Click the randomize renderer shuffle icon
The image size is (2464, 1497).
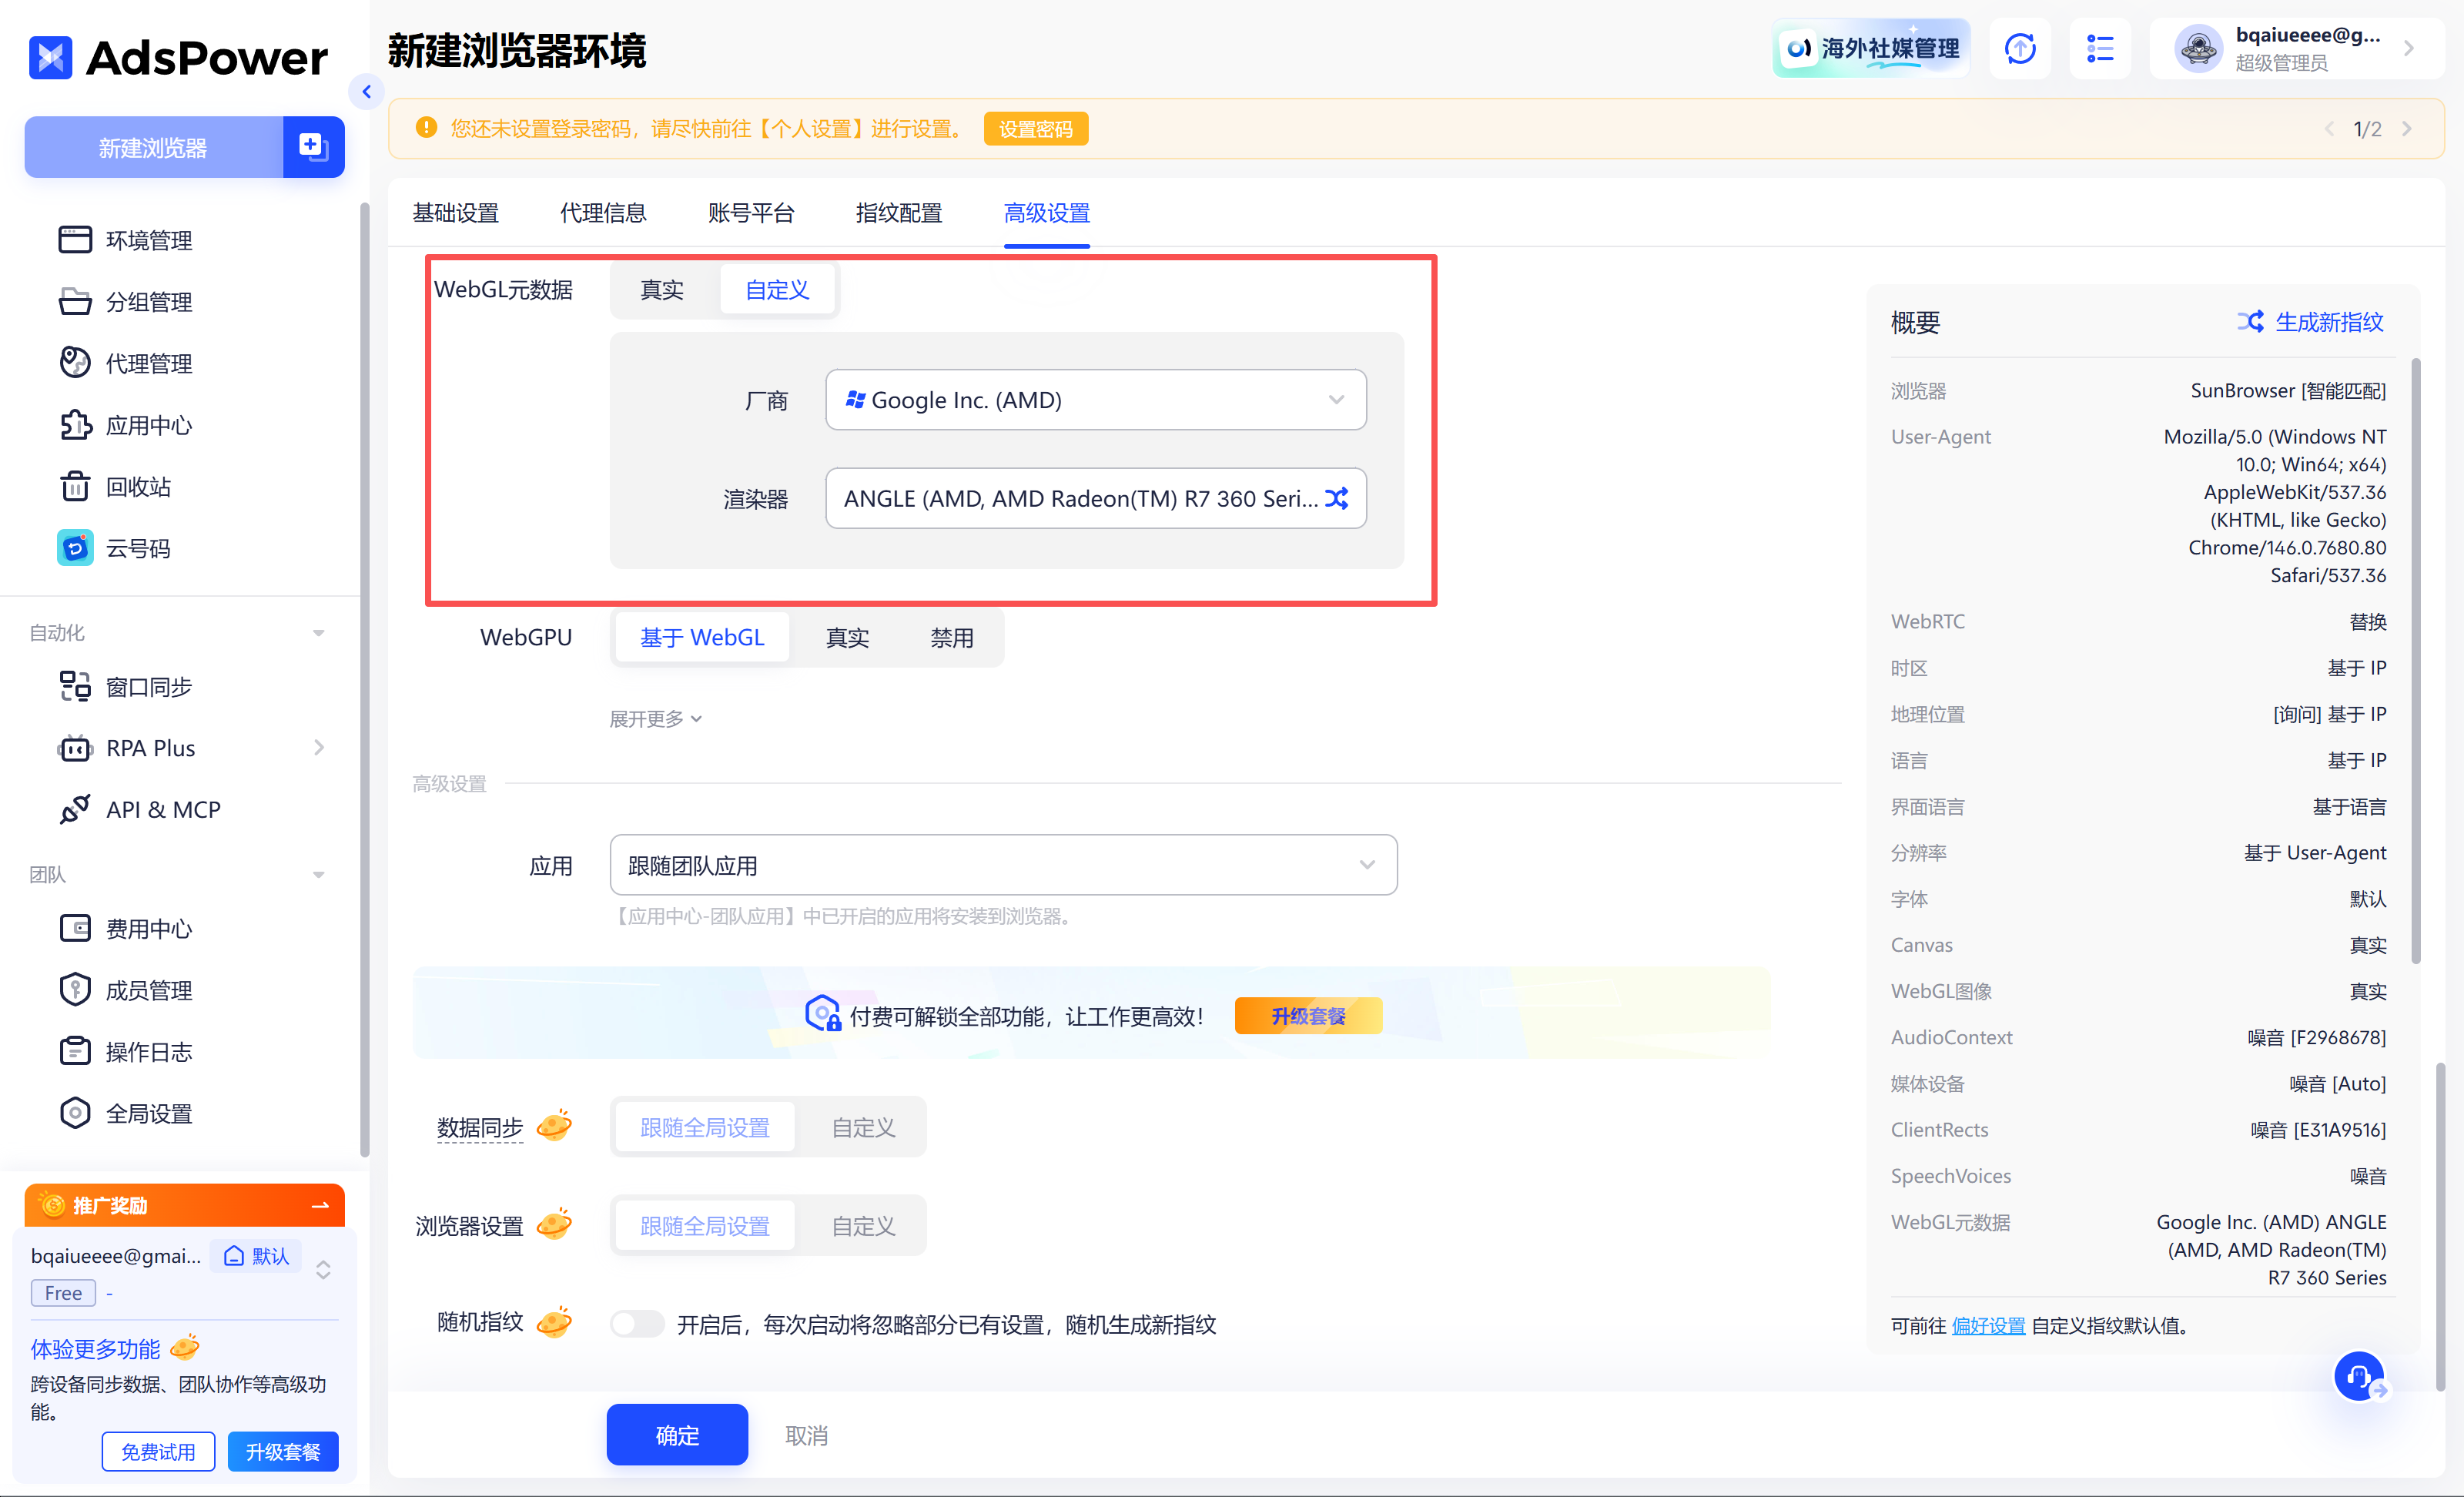[x=1337, y=498]
